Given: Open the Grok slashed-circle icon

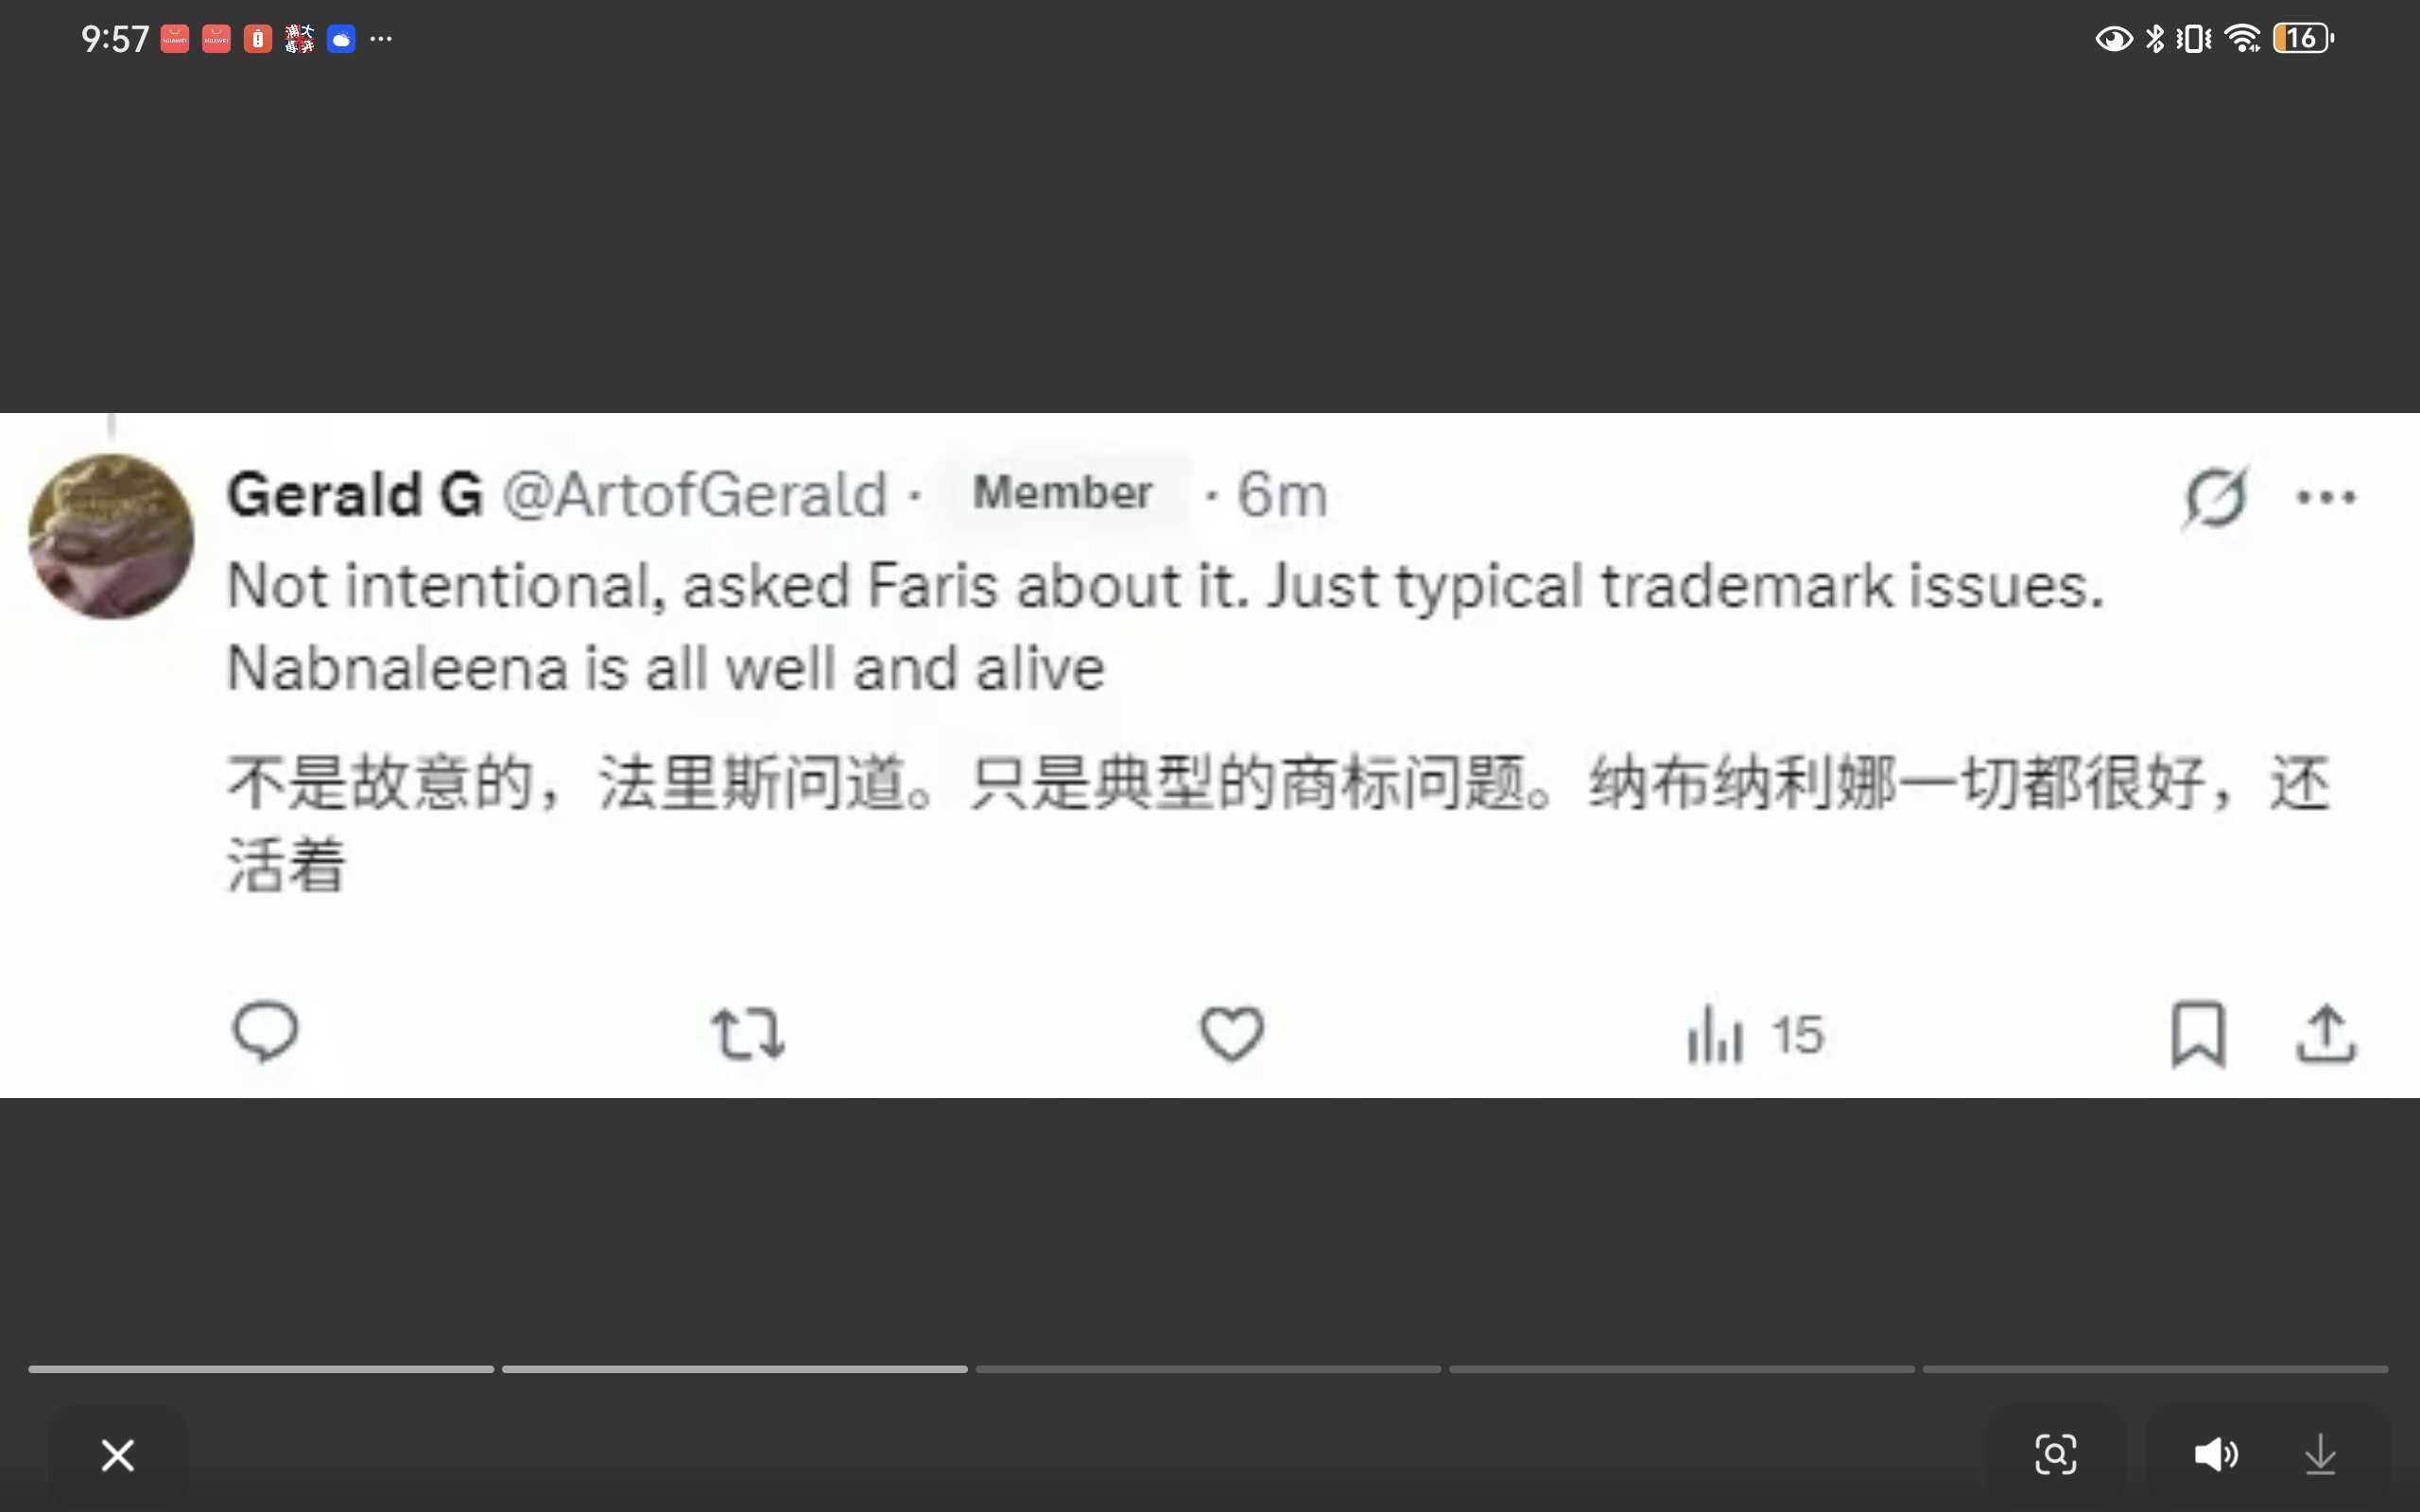Looking at the screenshot, I should 2215,496.
